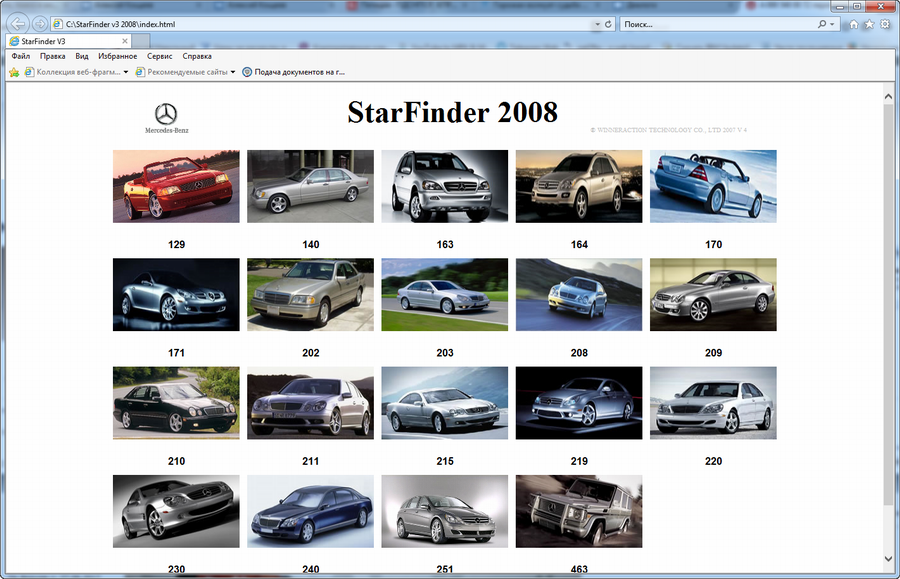The height and width of the screenshot is (579, 900).
Task: Open Рекомендуемые сайты favorites bar item
Action: pyautogui.click(x=182, y=72)
